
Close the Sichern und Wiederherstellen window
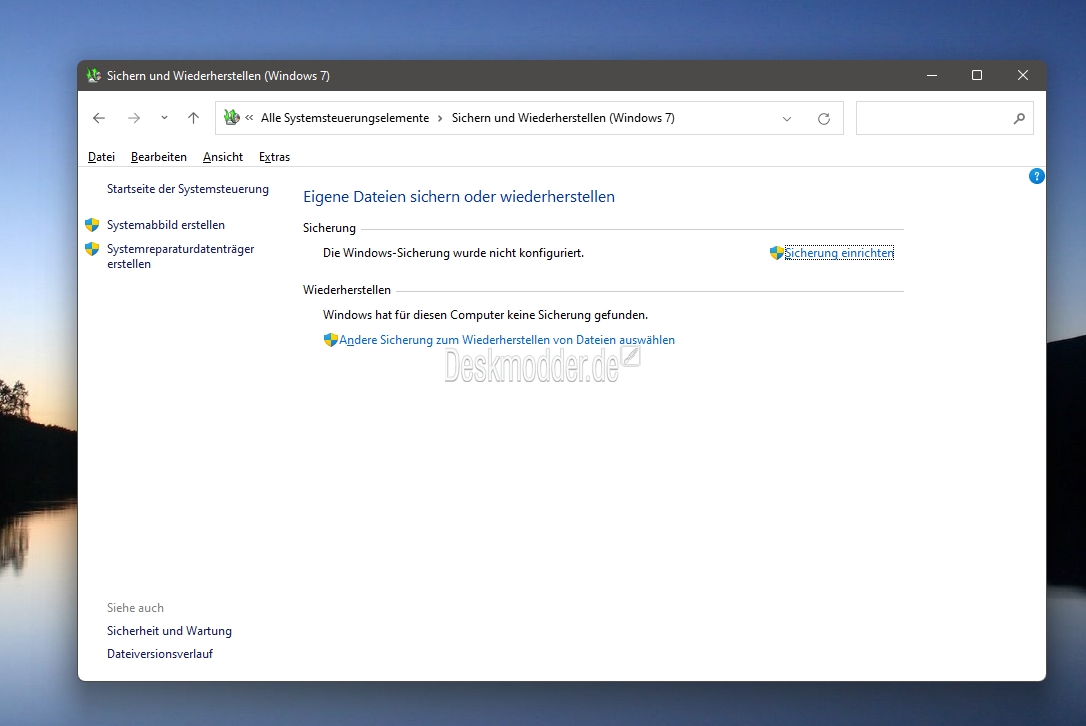(1022, 76)
